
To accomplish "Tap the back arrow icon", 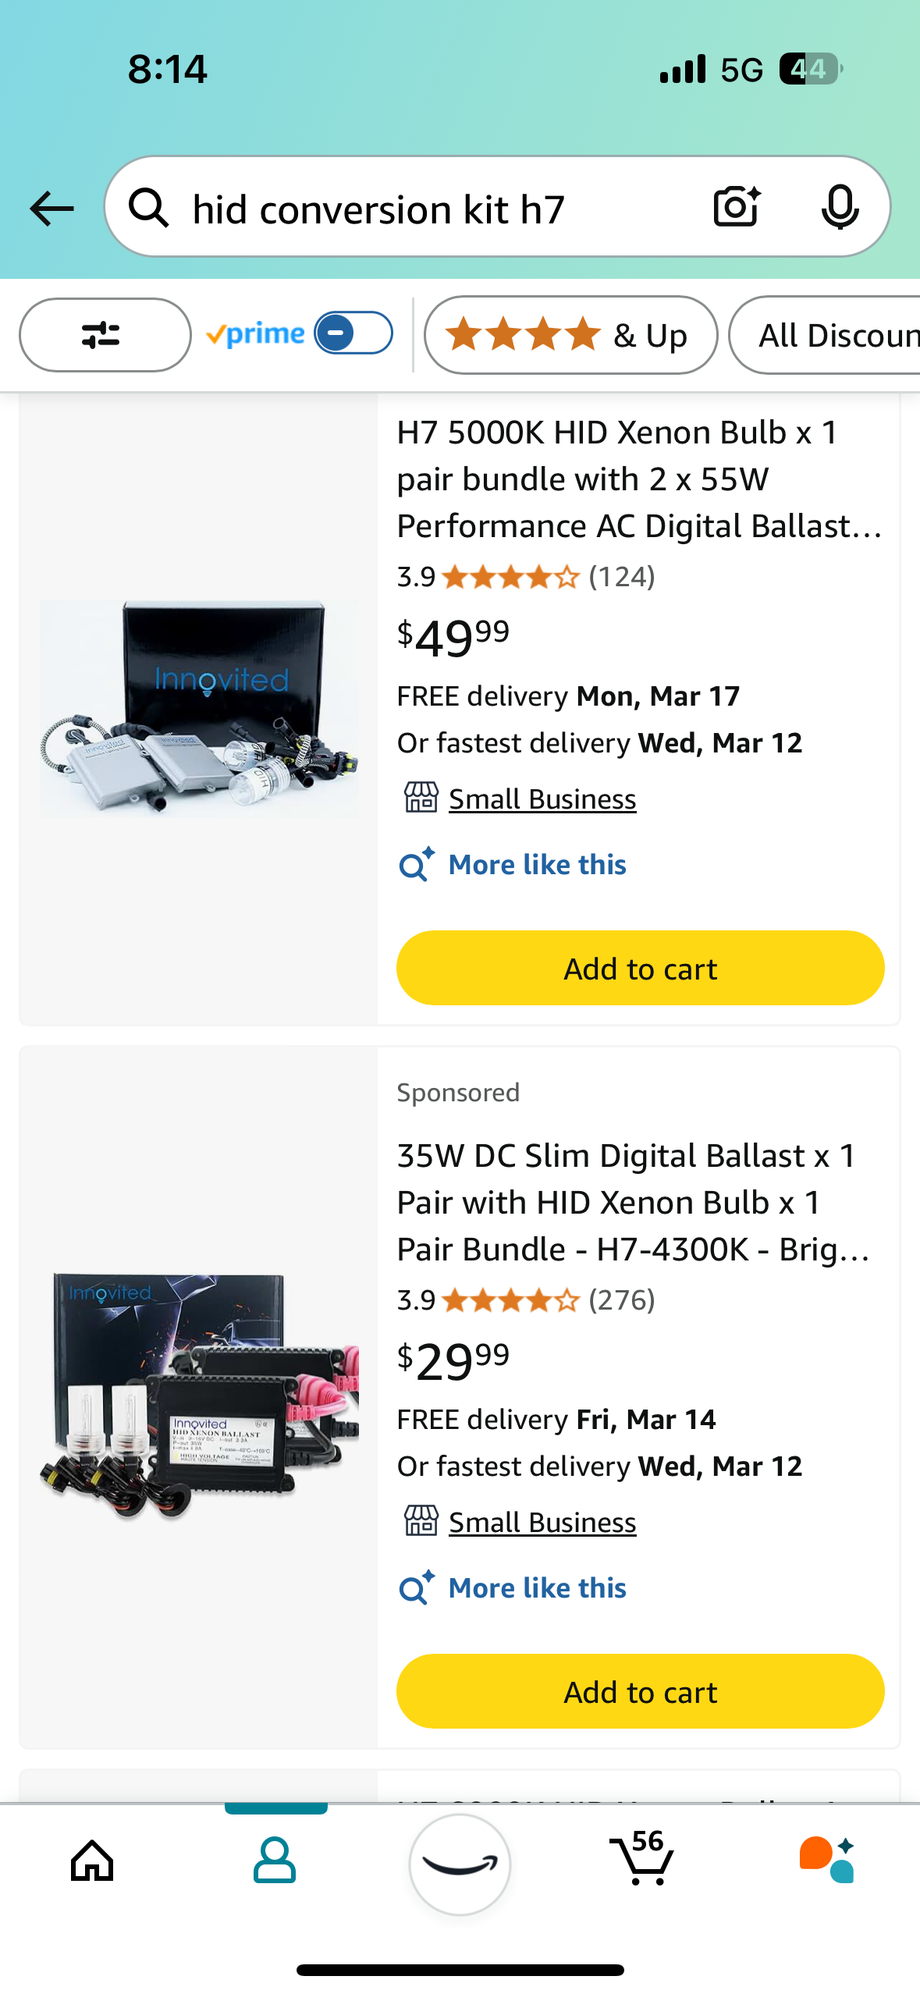I will (52, 208).
